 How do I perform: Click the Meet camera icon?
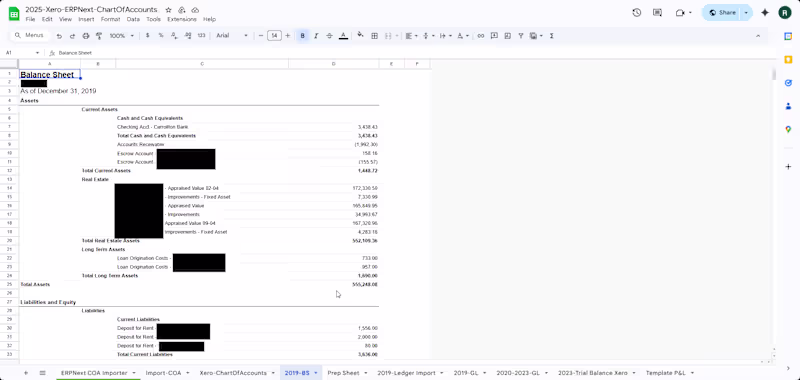pyautogui.click(x=680, y=13)
